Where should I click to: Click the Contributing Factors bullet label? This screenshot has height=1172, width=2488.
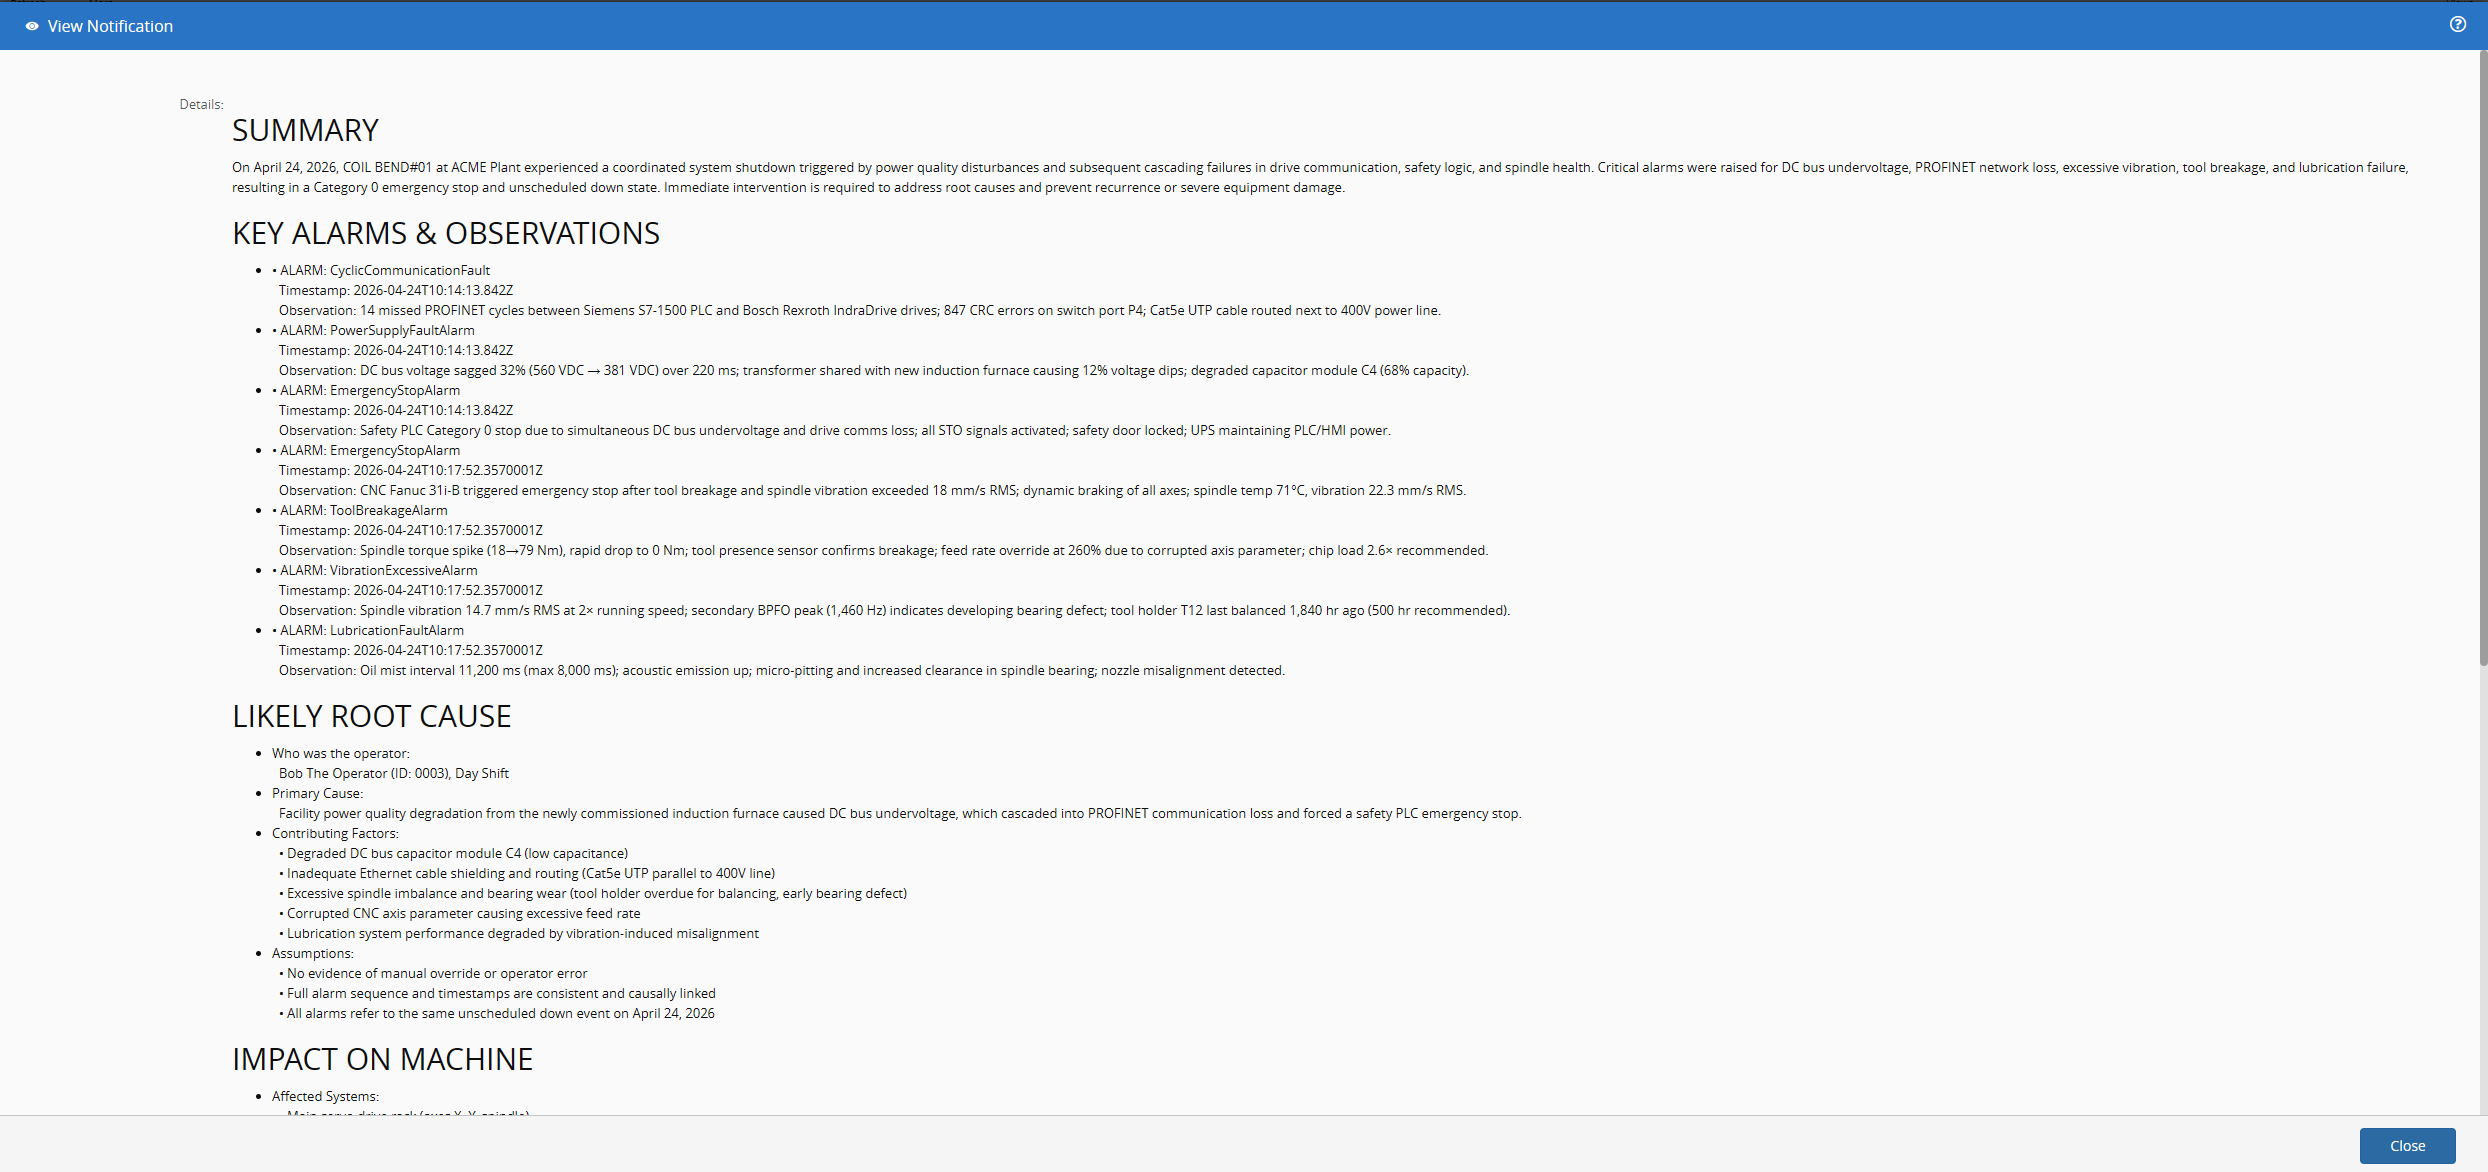[335, 834]
